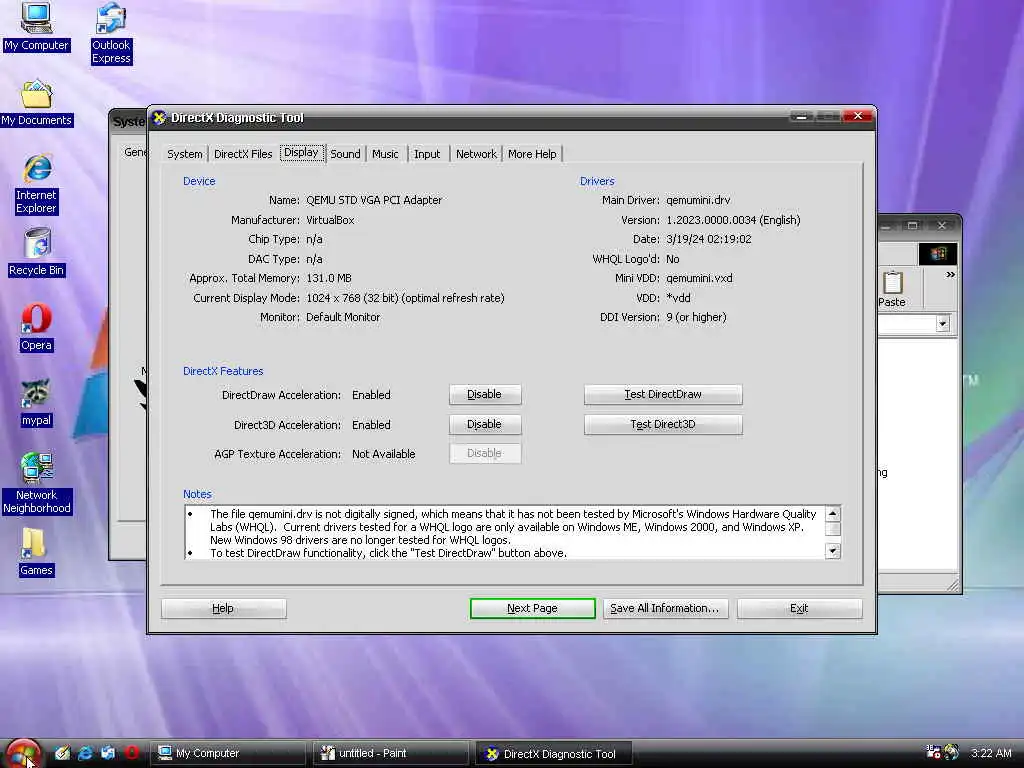Image resolution: width=1024 pixels, height=768 pixels.
Task: Click the date 3/19/24 02:19:02
Action: click(709, 239)
